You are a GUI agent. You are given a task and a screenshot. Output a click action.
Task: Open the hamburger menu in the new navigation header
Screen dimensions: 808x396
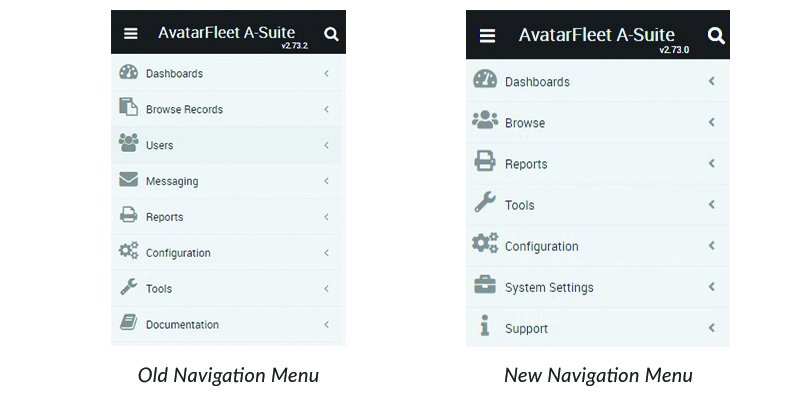(x=487, y=36)
